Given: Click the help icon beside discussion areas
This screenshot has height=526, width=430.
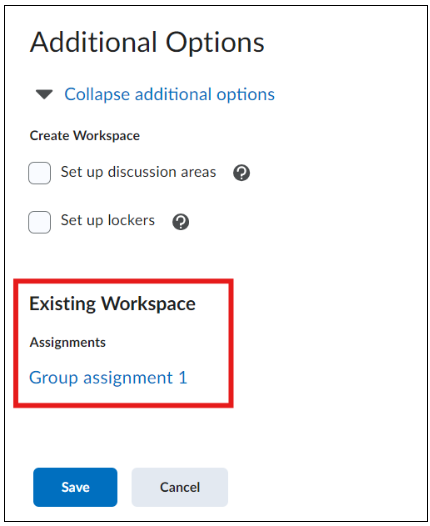Looking at the screenshot, I should [241, 173].
